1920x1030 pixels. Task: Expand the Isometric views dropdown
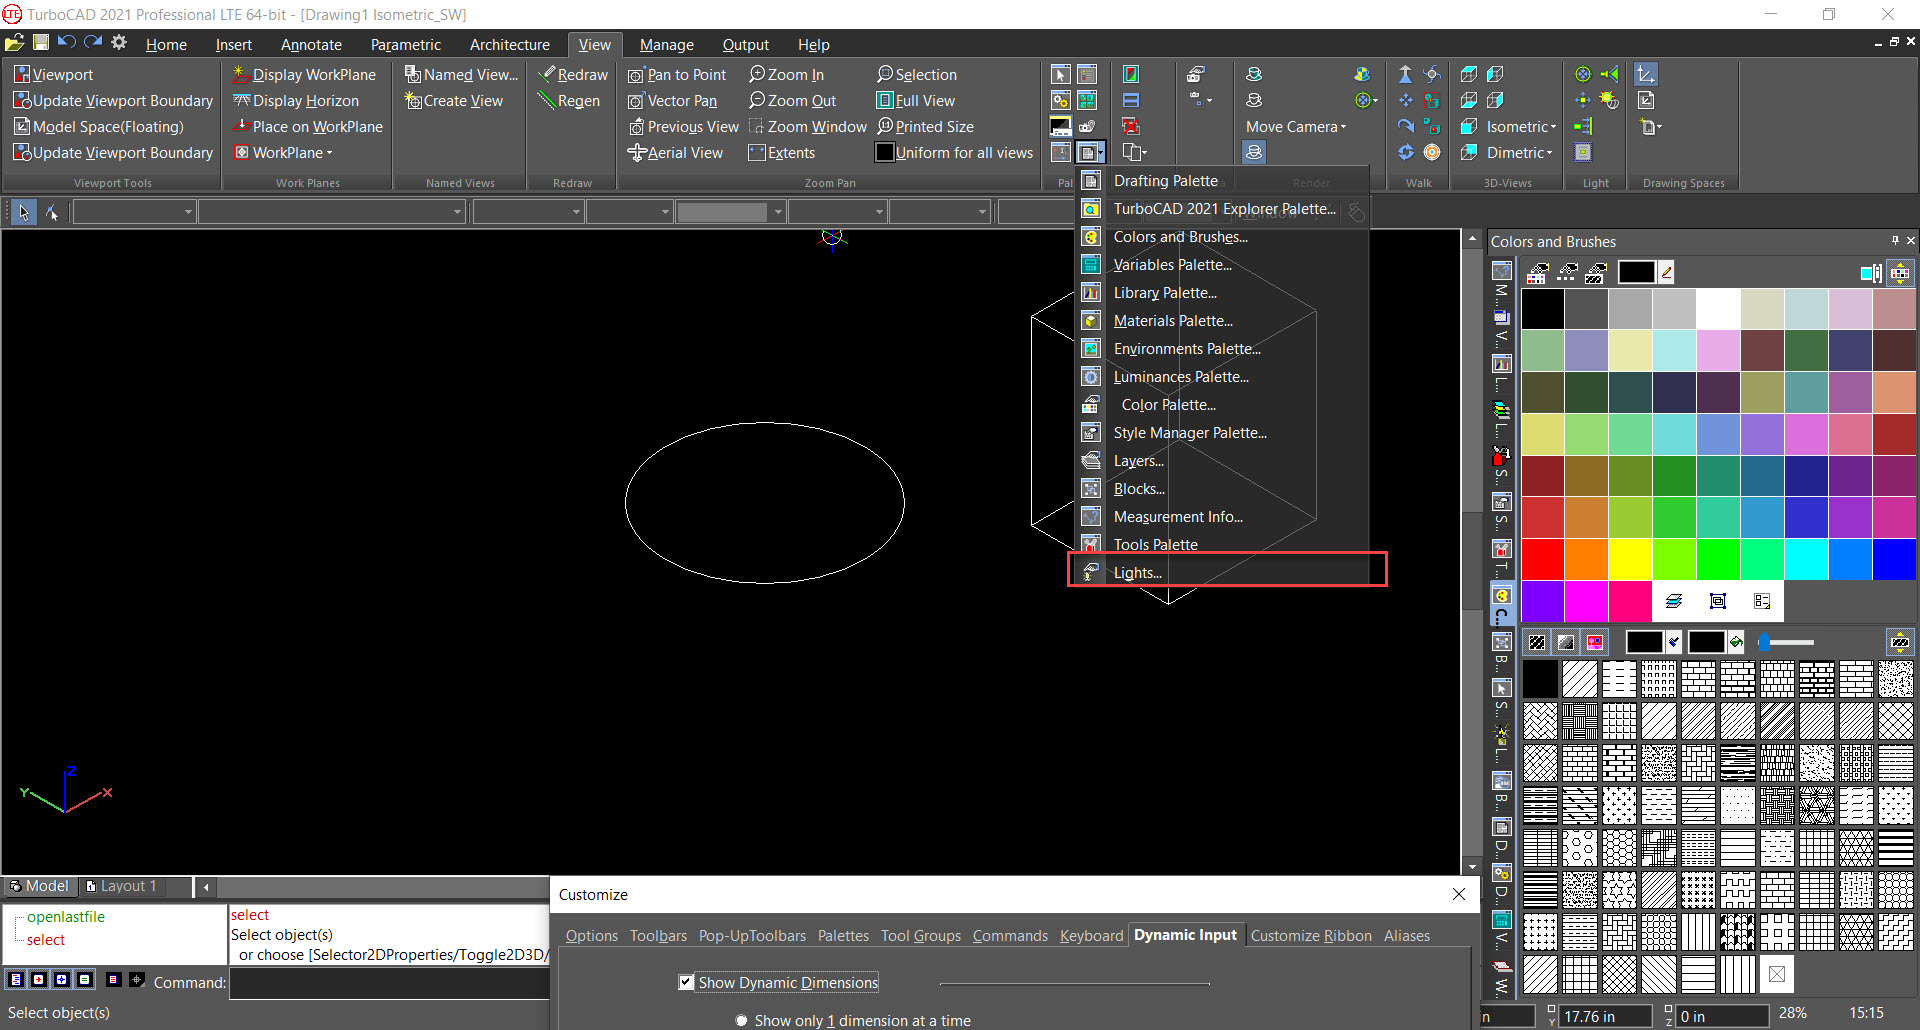coord(1552,127)
